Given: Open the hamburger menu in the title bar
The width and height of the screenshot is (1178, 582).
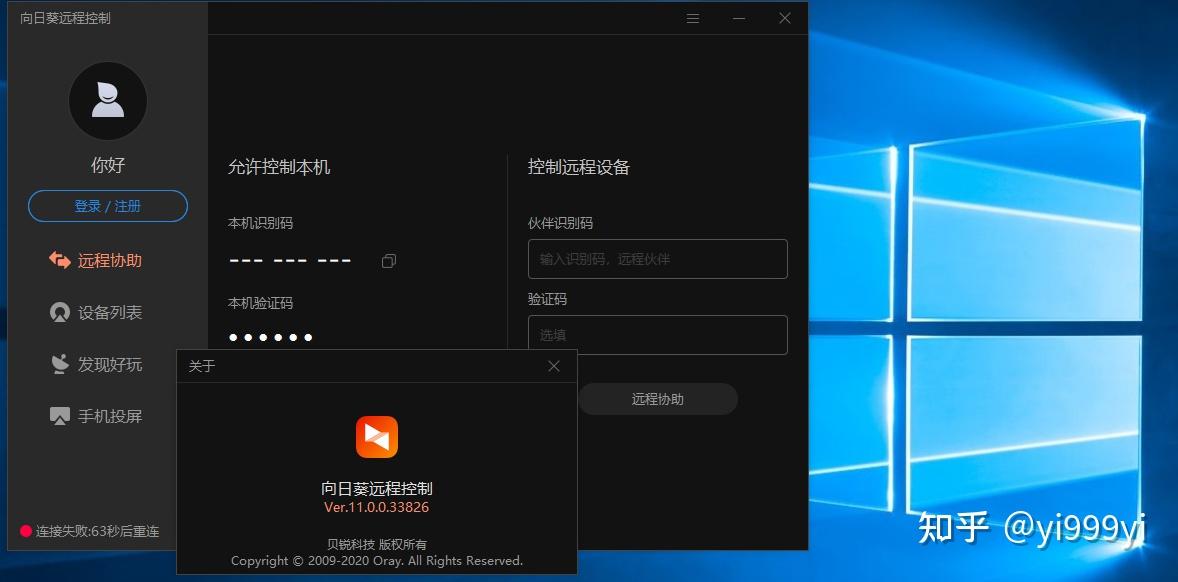Looking at the screenshot, I should click(692, 18).
